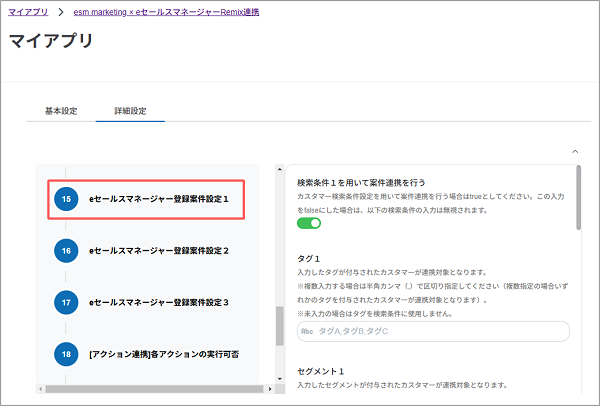
Task: Click the step 18 circle icon
Action: click(x=67, y=353)
